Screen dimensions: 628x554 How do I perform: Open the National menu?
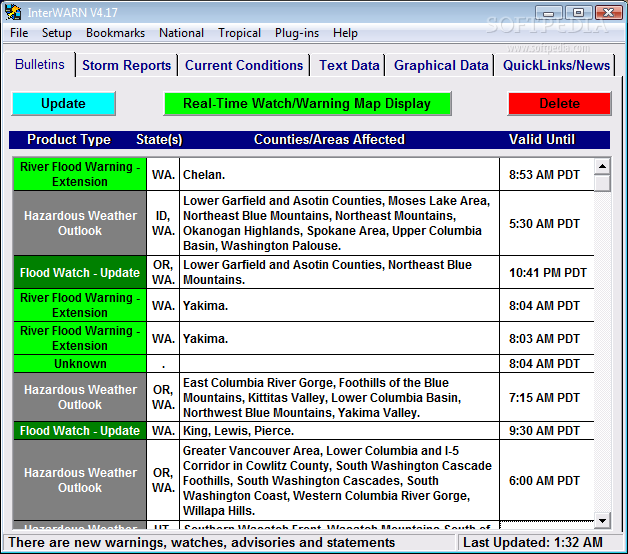(181, 33)
